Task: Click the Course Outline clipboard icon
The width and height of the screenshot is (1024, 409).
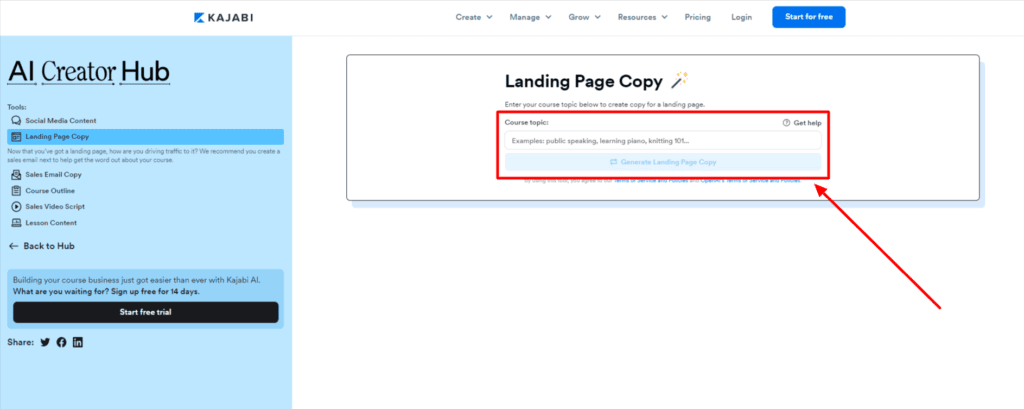Action: pos(16,191)
